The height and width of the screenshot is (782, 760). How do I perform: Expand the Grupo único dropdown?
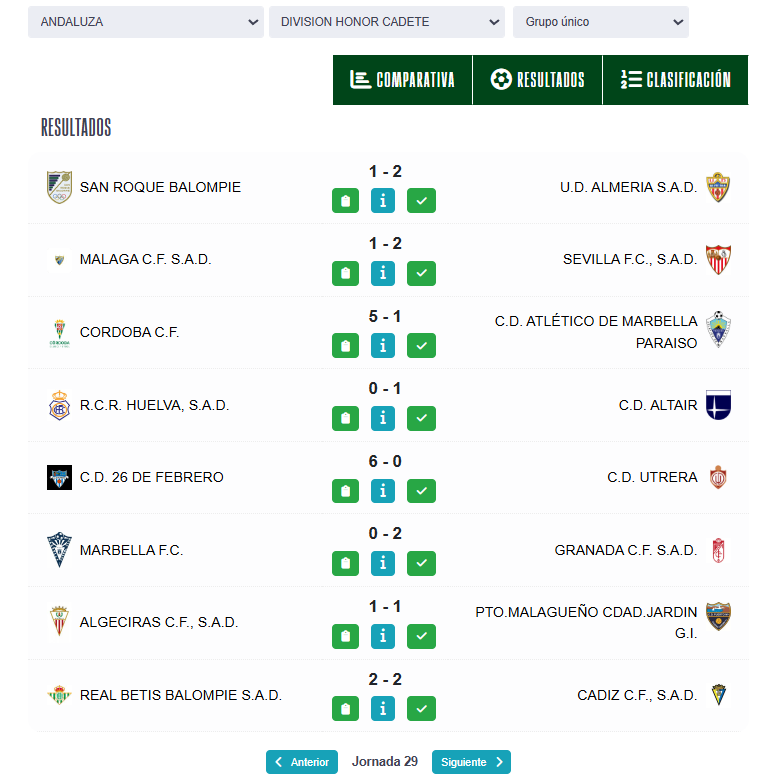click(600, 22)
